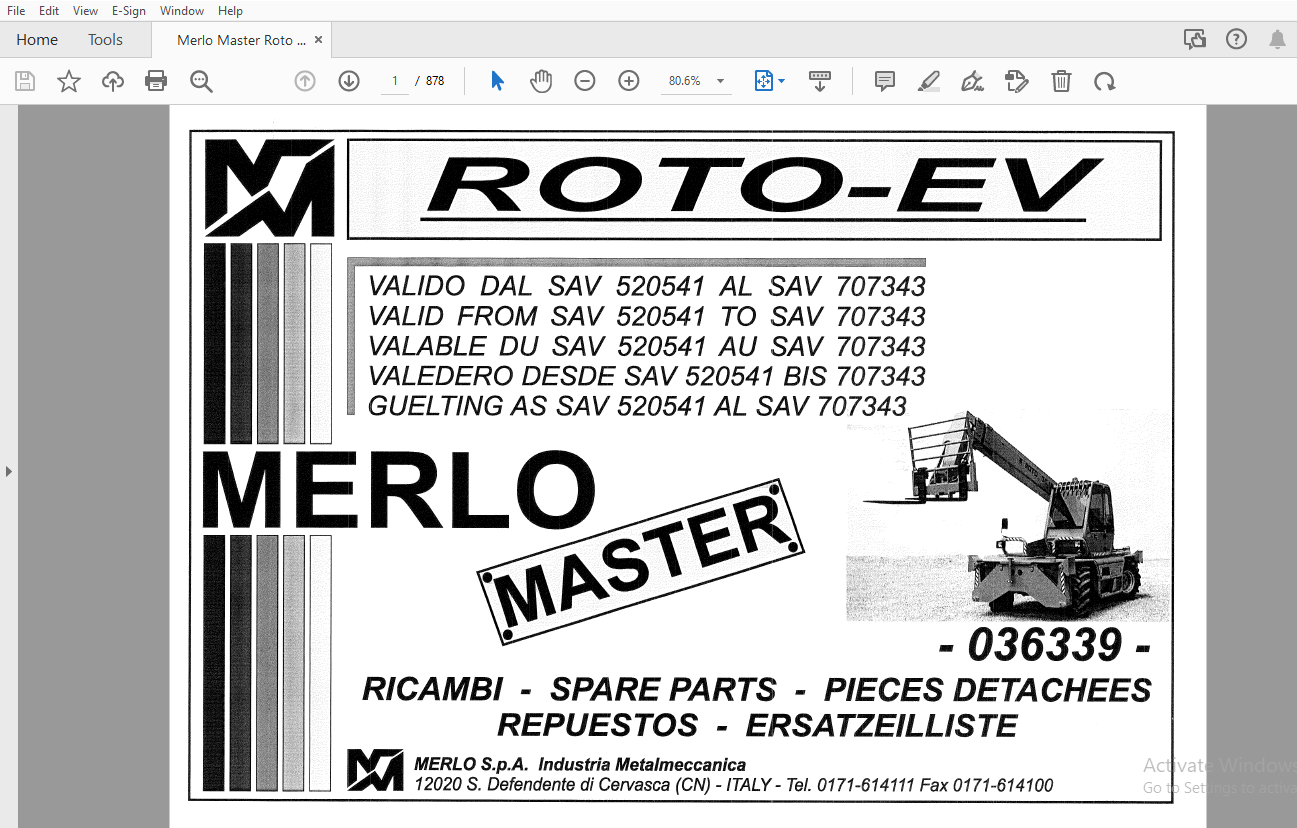Open the Find text search tool
The width and height of the screenshot is (1297, 828).
[201, 81]
